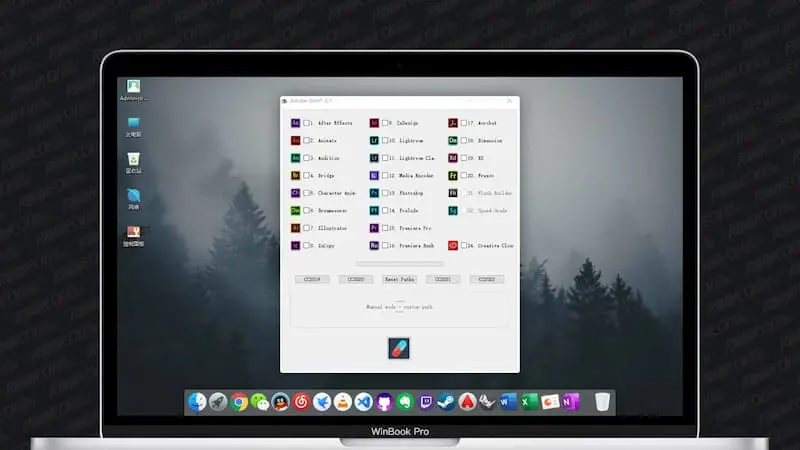Click the CC2022 preset button

click(x=487, y=279)
